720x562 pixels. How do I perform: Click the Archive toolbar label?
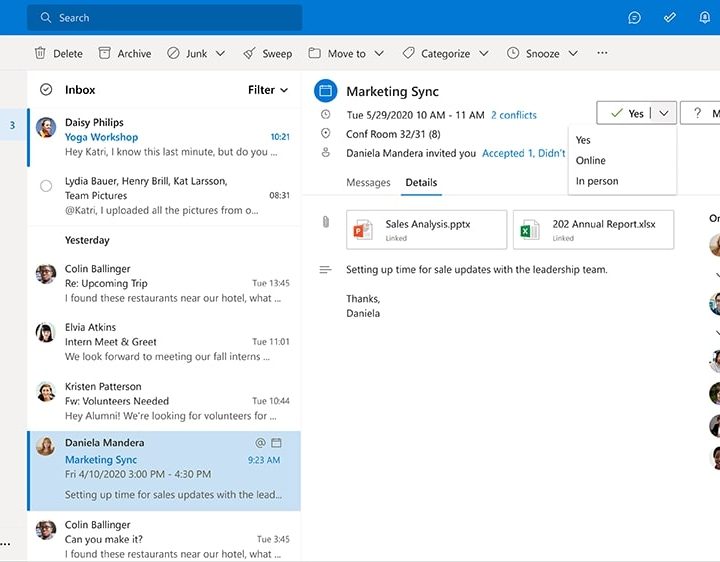click(134, 54)
